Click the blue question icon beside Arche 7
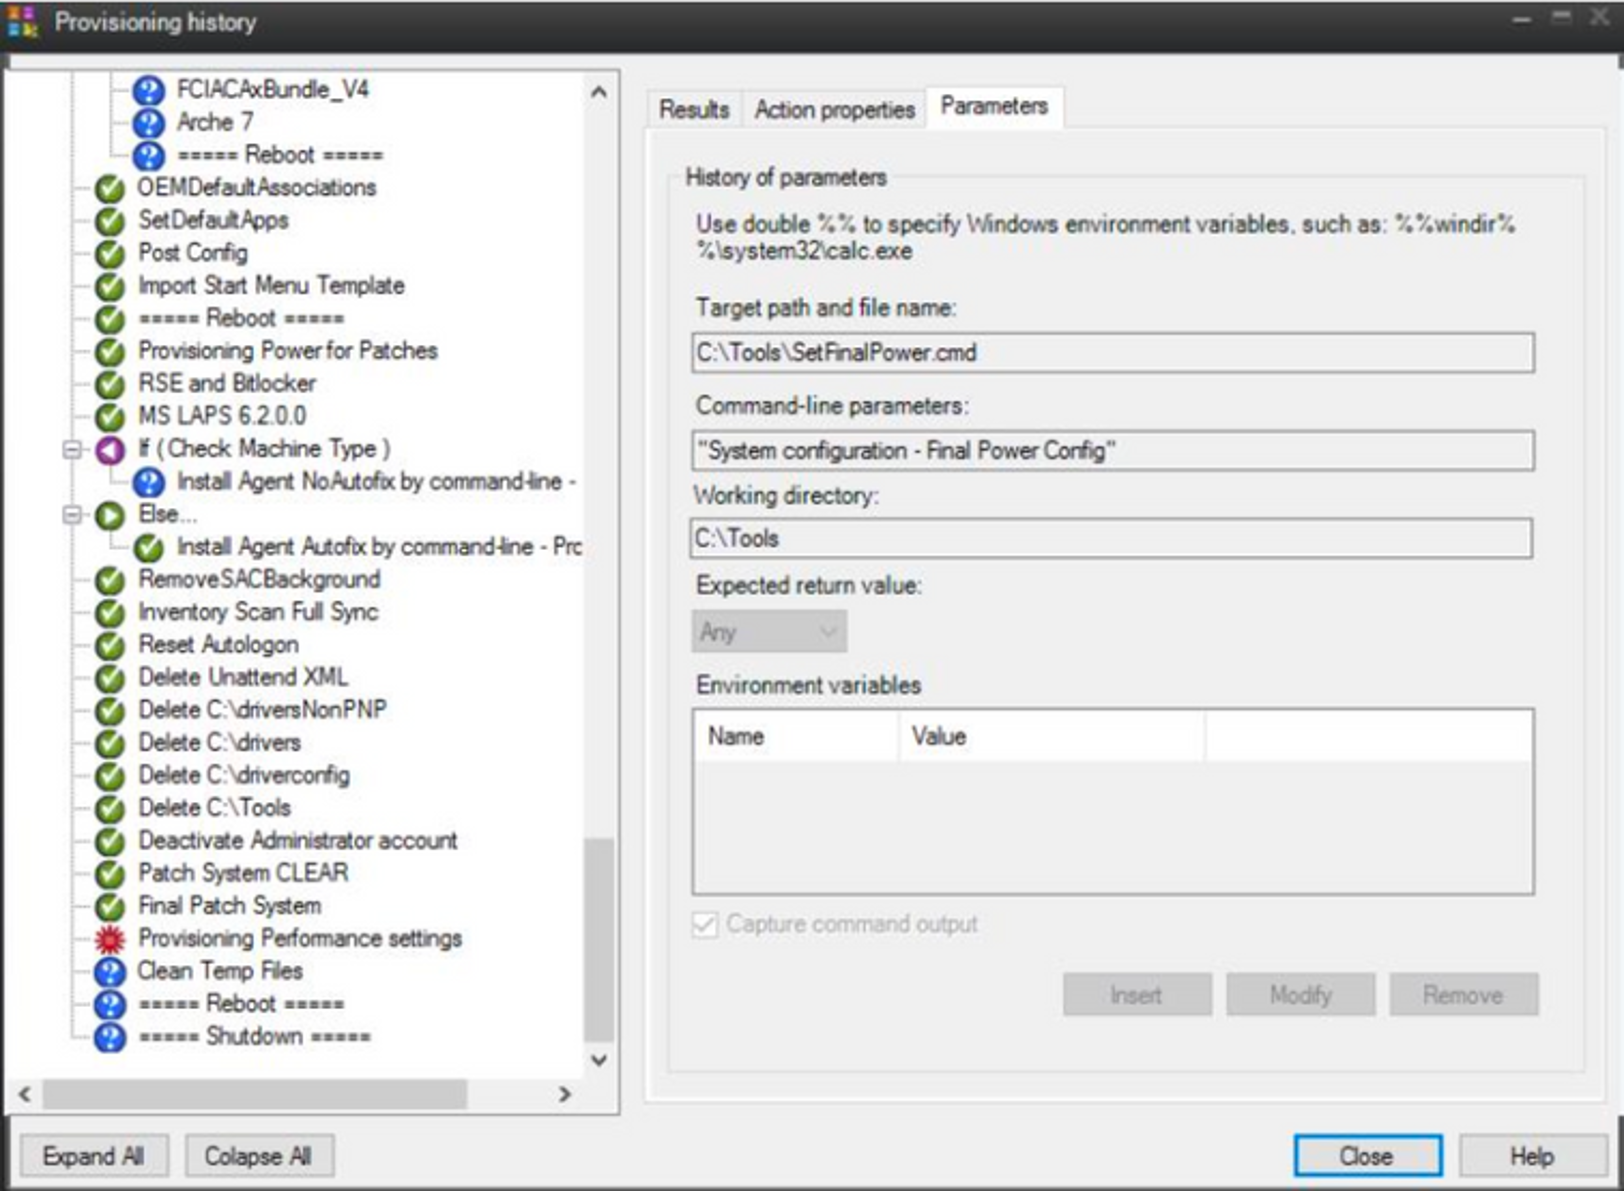Viewport: 1624px width, 1191px height. click(148, 123)
